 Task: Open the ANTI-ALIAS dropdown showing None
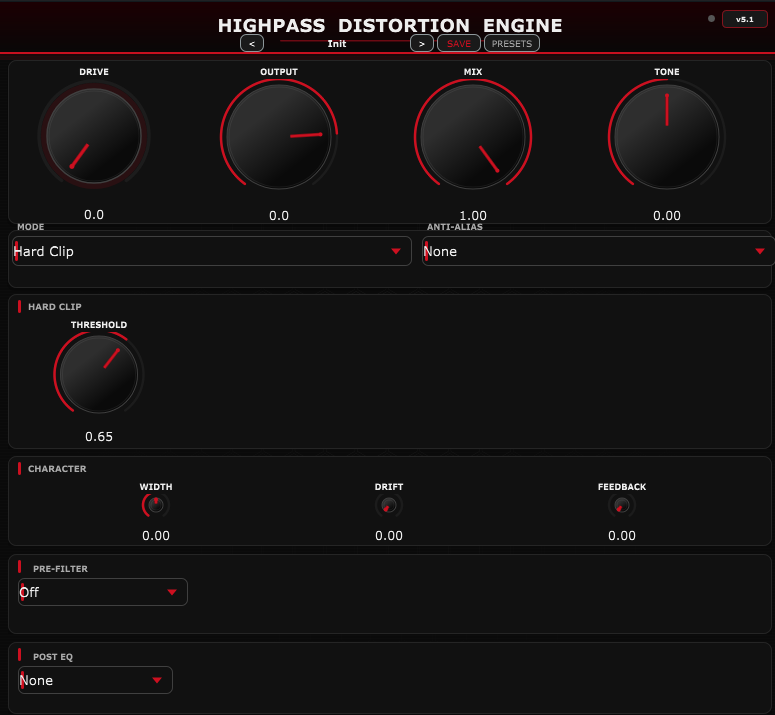point(599,251)
